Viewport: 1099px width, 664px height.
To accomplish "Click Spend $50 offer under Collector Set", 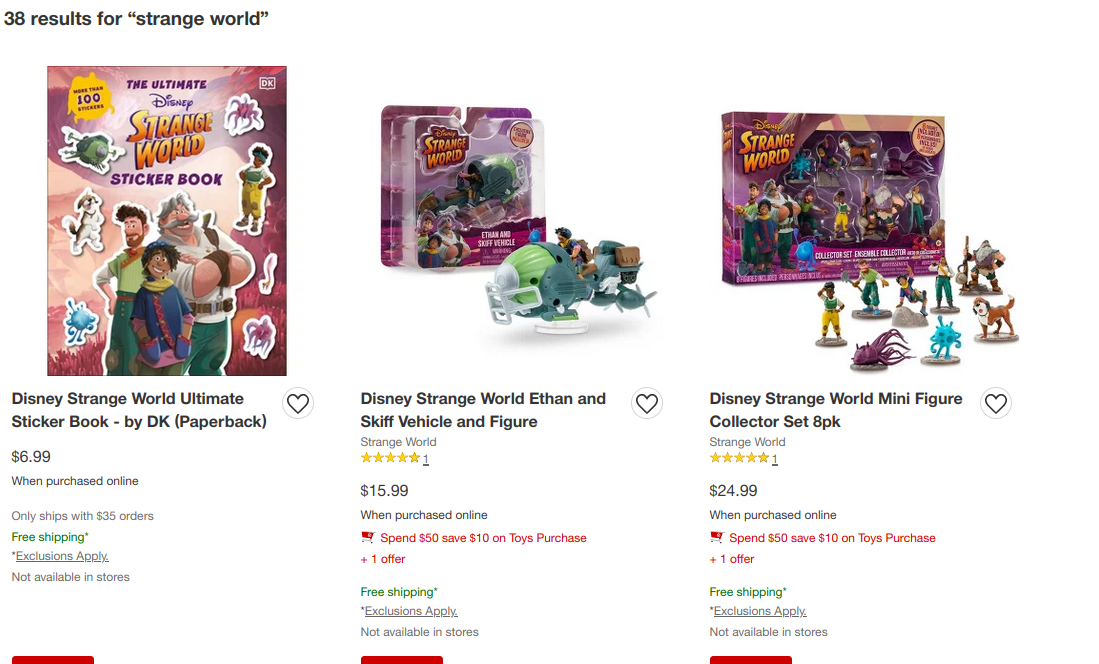I will 832,538.
